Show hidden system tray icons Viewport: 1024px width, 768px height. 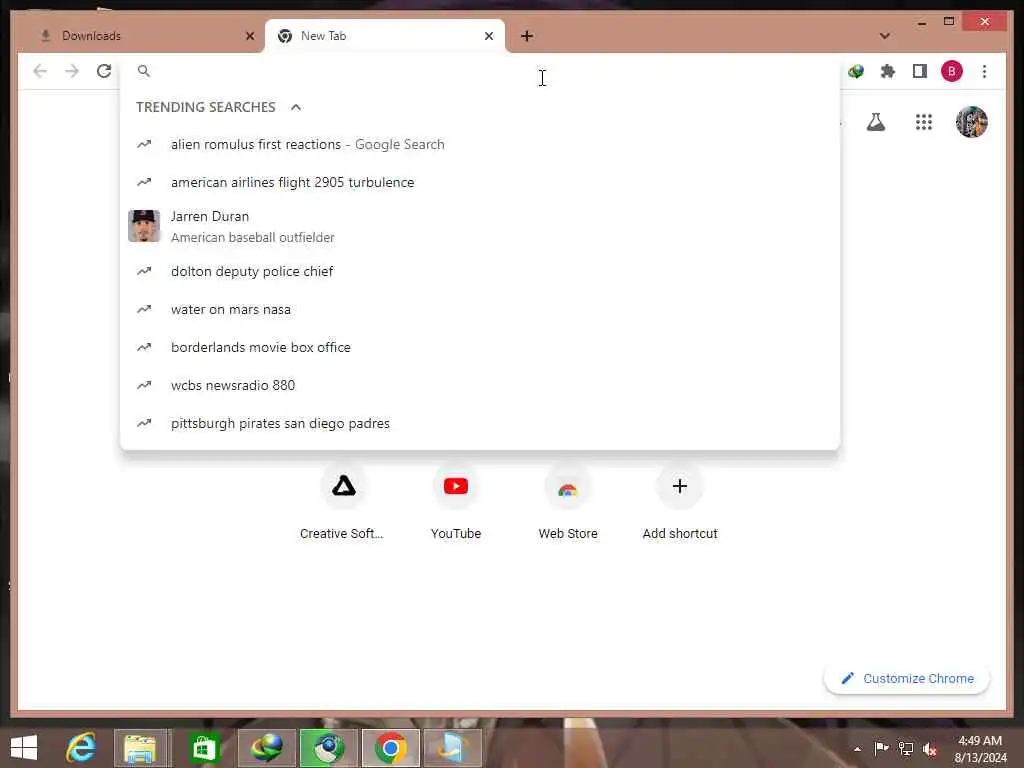[x=857, y=748]
